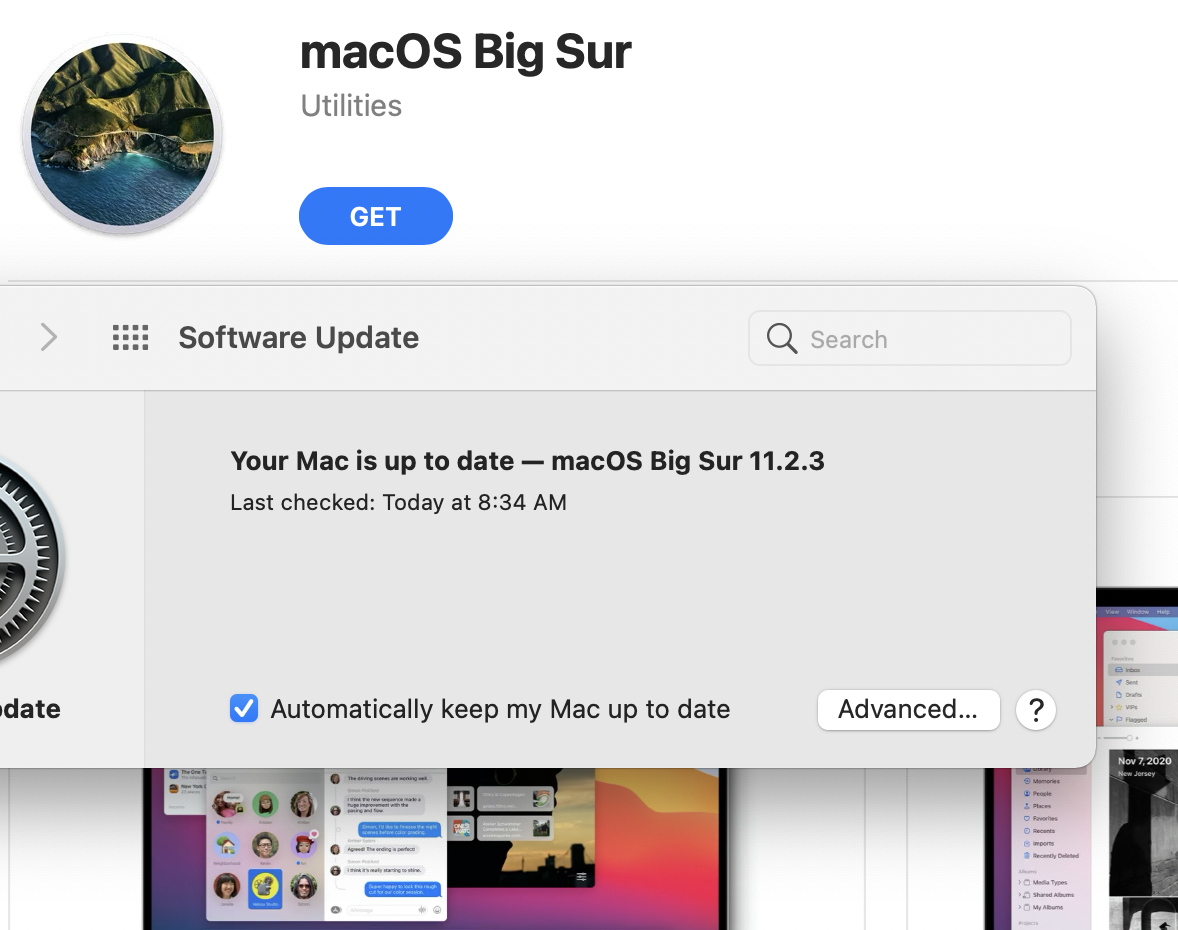The height and width of the screenshot is (930, 1178).
Task: Click the GET button for macOS Big Sur
Action: coord(376,216)
